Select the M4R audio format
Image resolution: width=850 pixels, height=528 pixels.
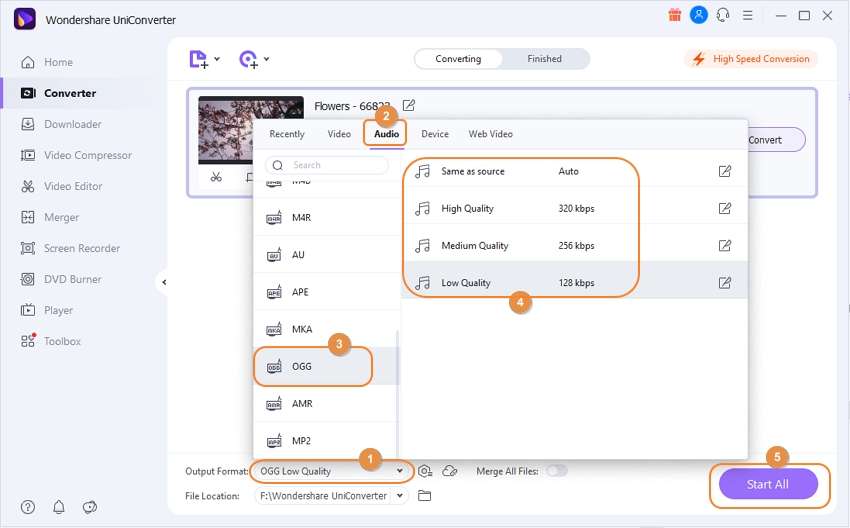click(x=325, y=217)
